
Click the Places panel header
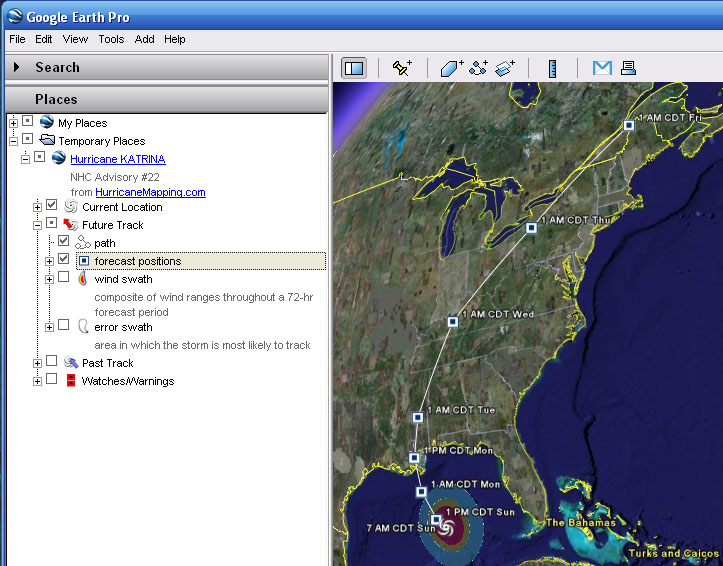pyautogui.click(x=166, y=99)
